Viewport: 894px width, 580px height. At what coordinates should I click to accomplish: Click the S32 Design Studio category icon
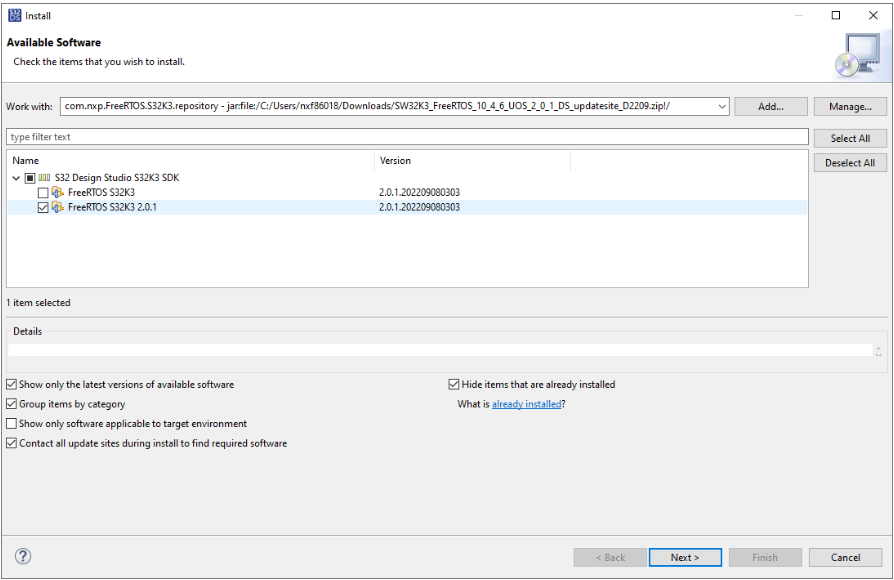pyautogui.click(x=44, y=178)
